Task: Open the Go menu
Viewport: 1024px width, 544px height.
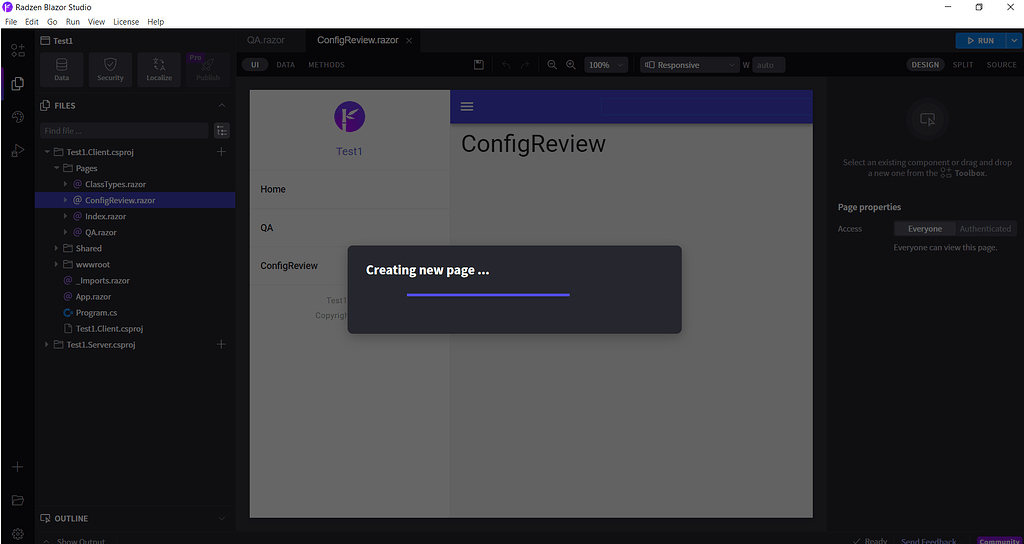Action: point(52,22)
